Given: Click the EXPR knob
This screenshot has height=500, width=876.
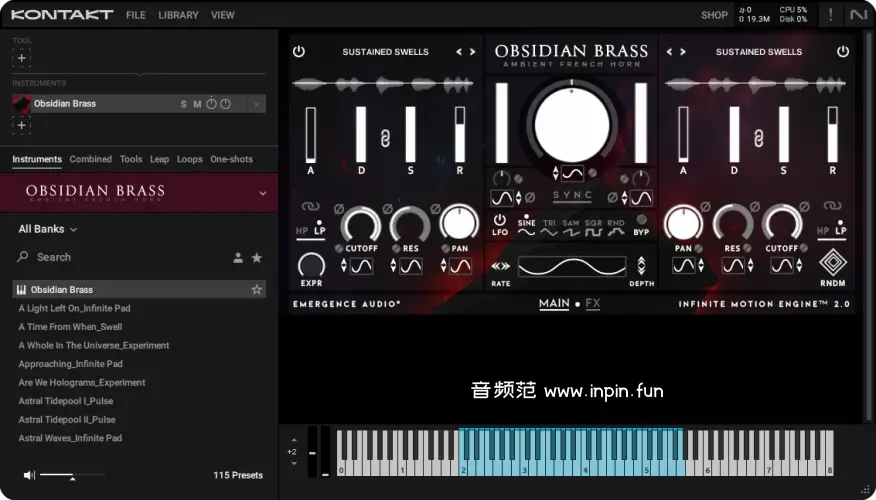Looking at the screenshot, I should pos(311,265).
